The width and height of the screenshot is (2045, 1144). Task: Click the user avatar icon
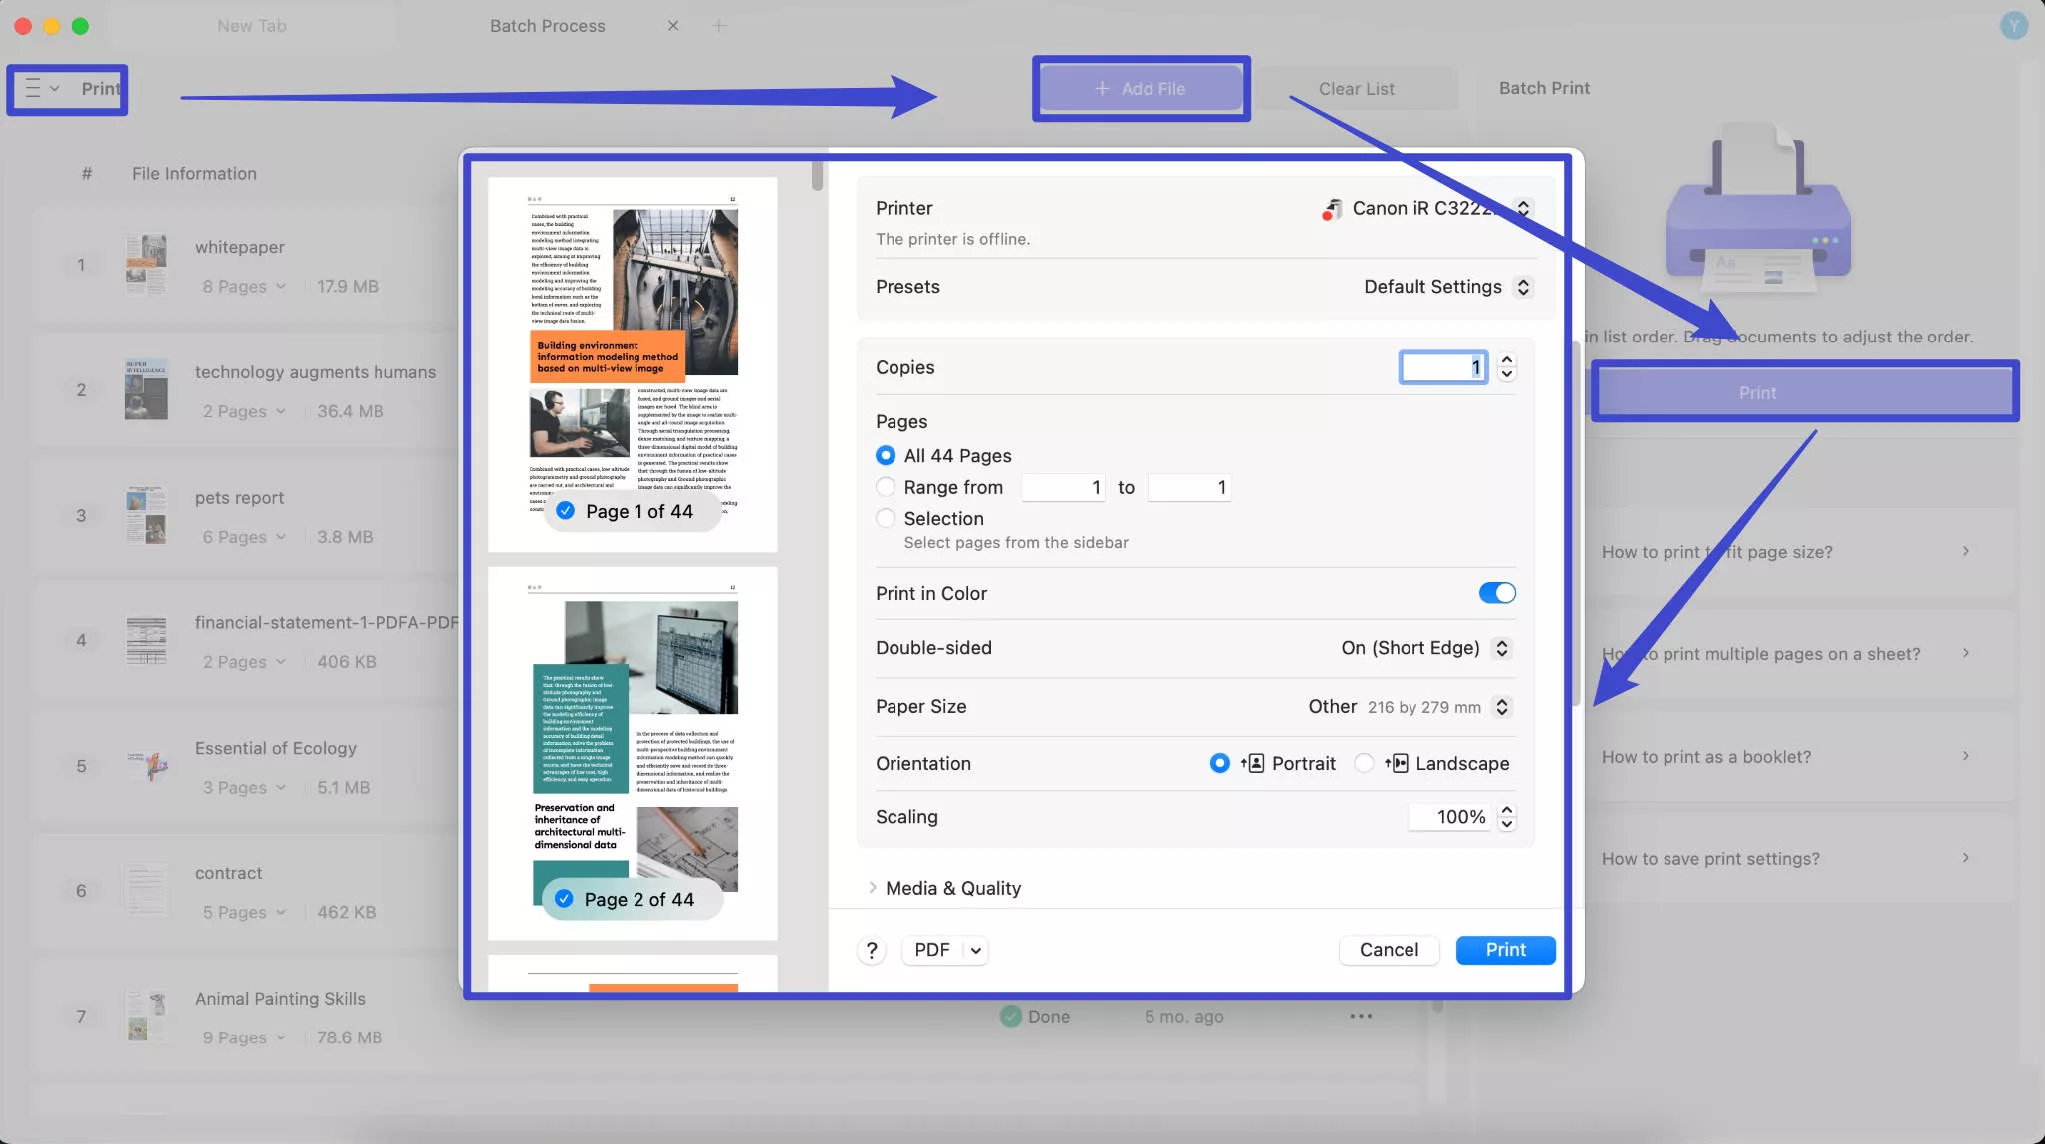pyautogui.click(x=2013, y=26)
